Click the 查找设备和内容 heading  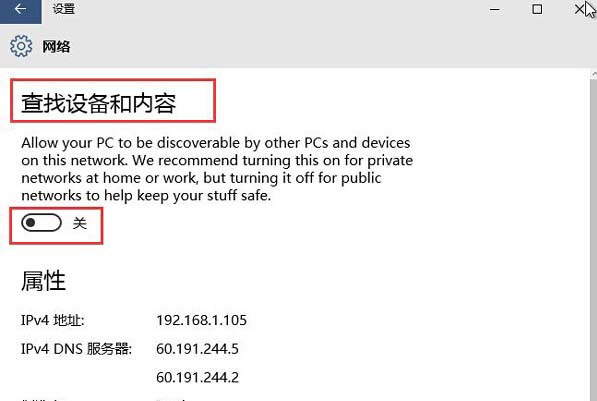pos(99,103)
